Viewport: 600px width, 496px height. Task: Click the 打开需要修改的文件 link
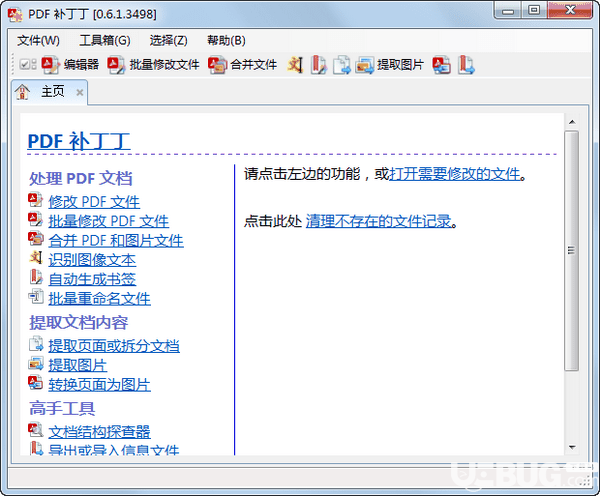[x=455, y=174]
